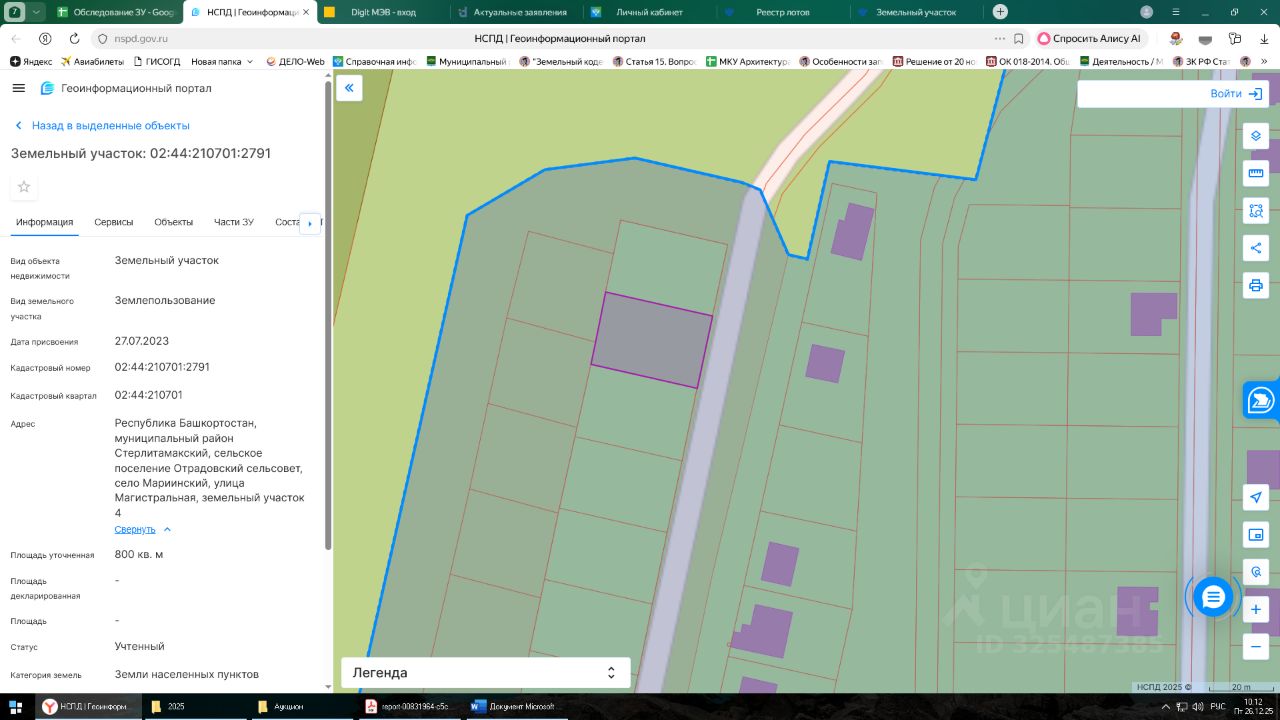Open a new browser tab with plus
Image resolution: width=1280 pixels, height=720 pixels.
coord(1000,12)
